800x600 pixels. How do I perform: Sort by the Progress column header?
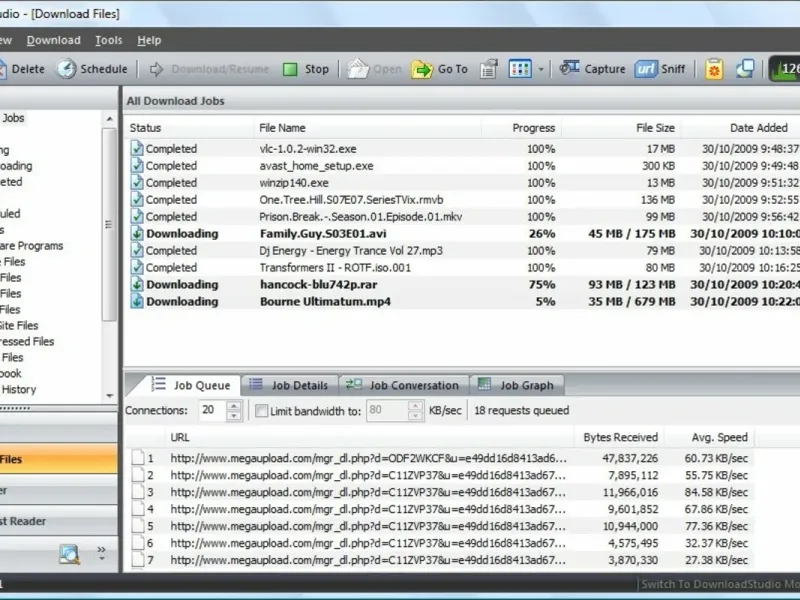521,128
